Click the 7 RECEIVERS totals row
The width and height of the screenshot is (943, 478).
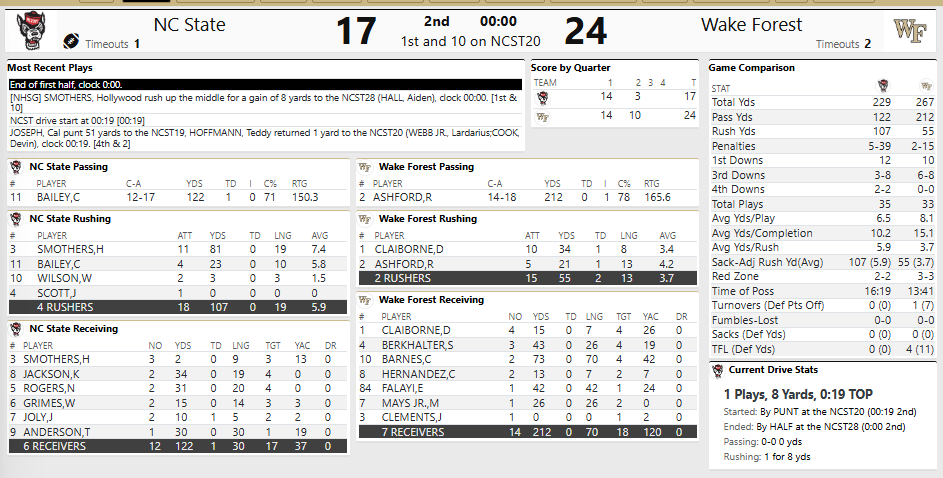click(x=527, y=432)
